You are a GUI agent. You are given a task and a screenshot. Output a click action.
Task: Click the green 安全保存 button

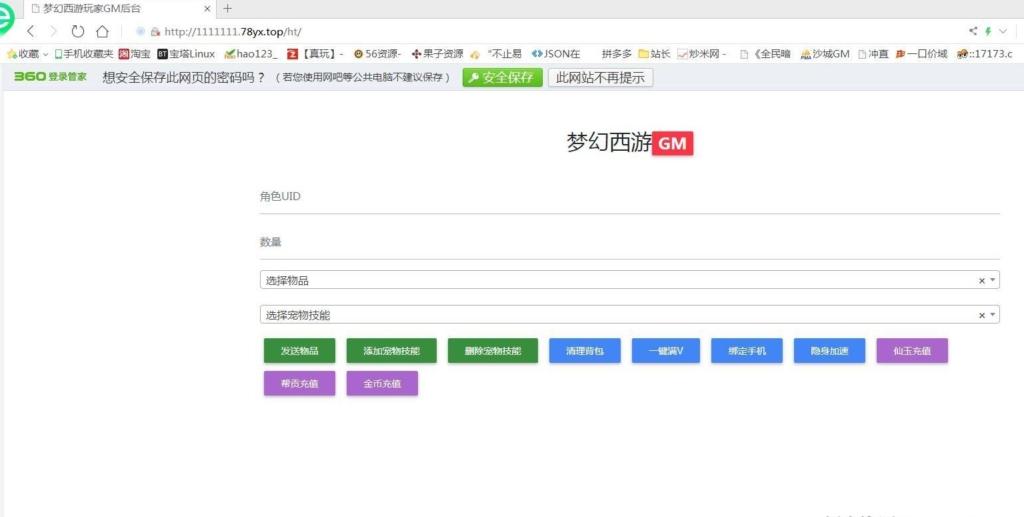point(502,78)
